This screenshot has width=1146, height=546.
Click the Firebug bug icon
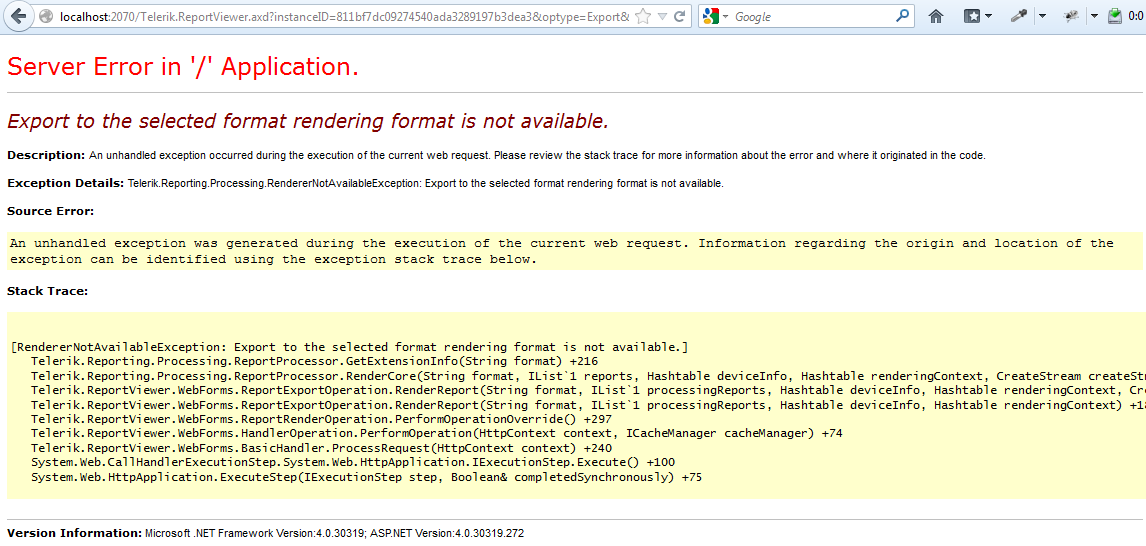coord(1071,16)
